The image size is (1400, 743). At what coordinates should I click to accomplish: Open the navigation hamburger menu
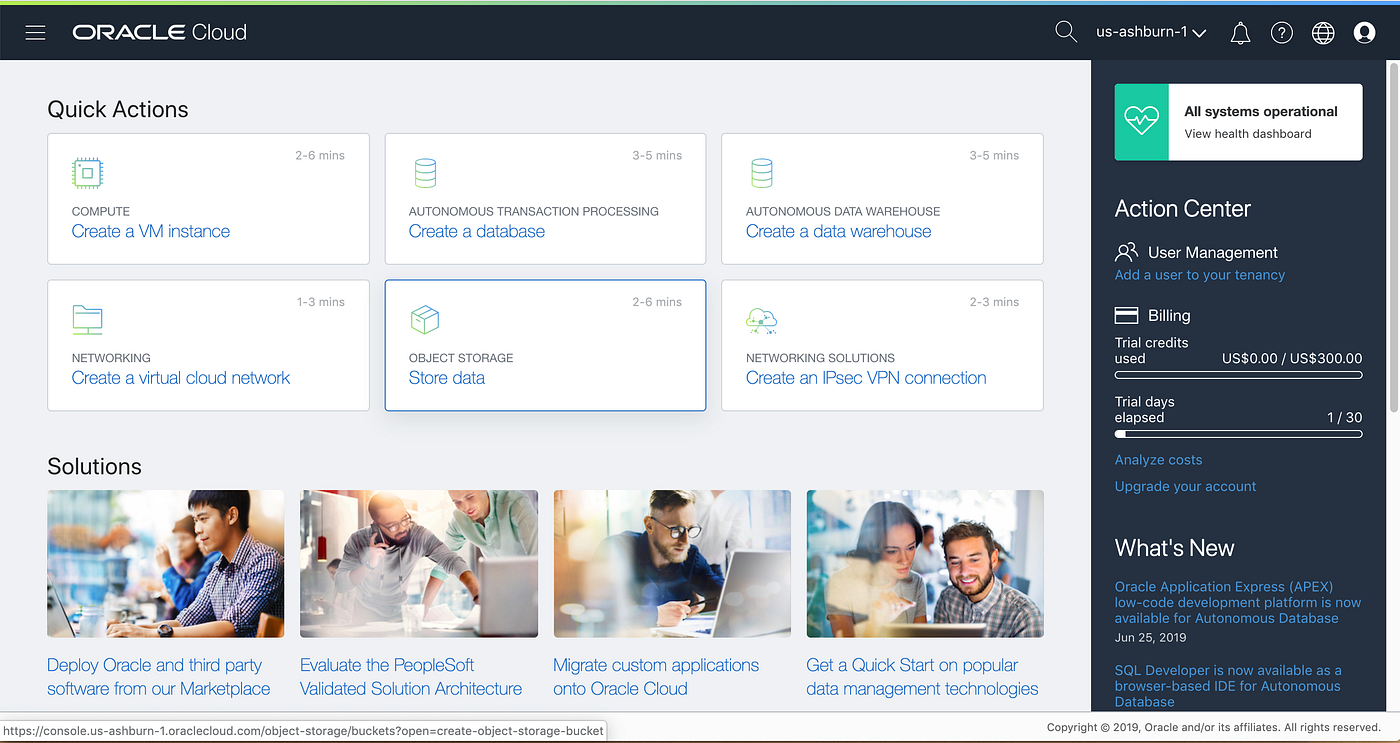click(x=35, y=31)
